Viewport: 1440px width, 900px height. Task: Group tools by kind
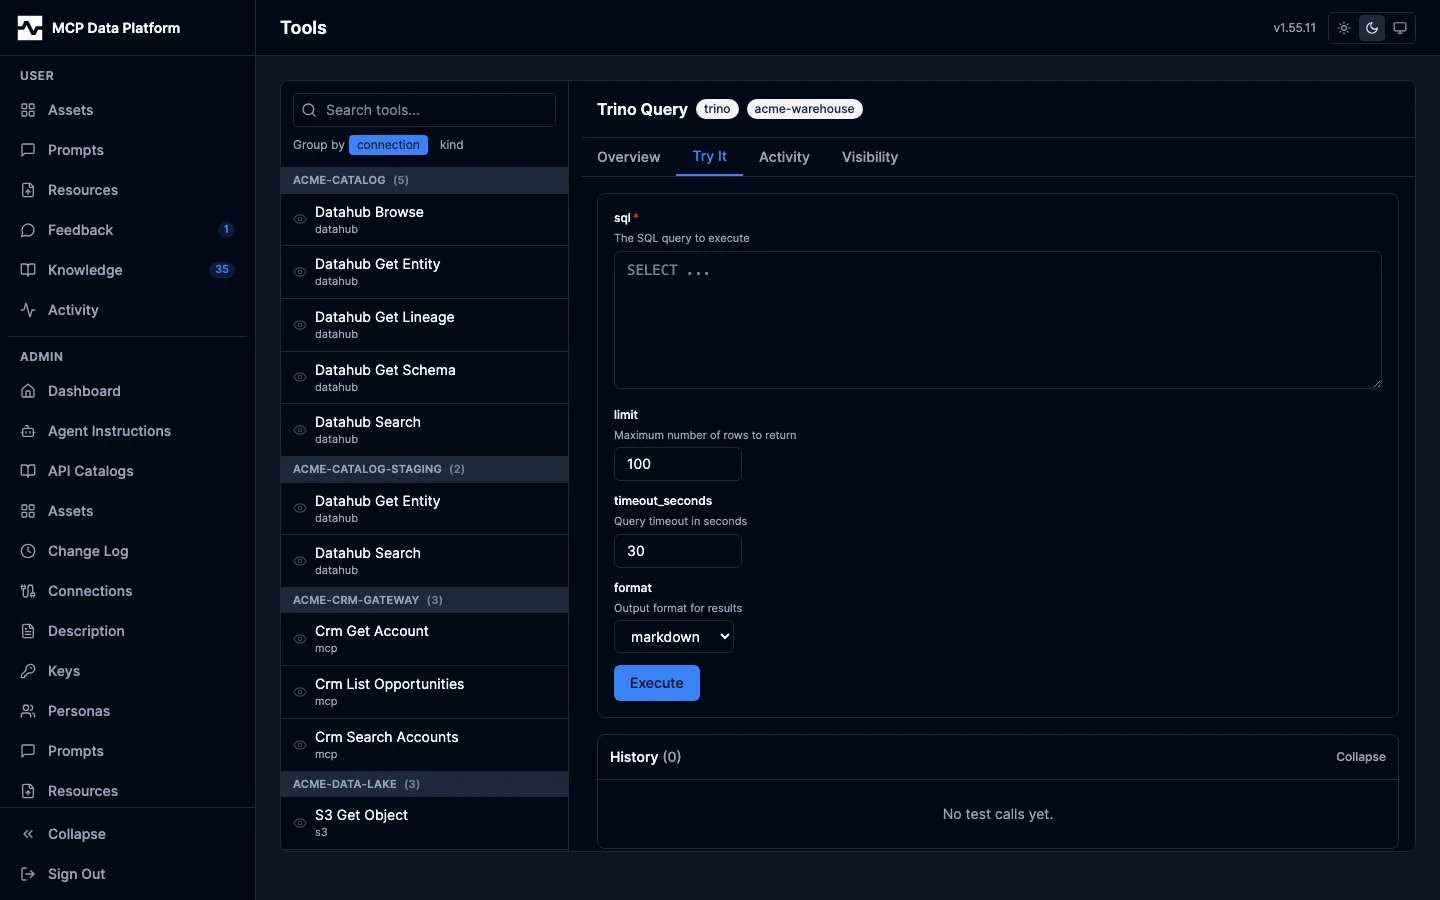coord(452,145)
